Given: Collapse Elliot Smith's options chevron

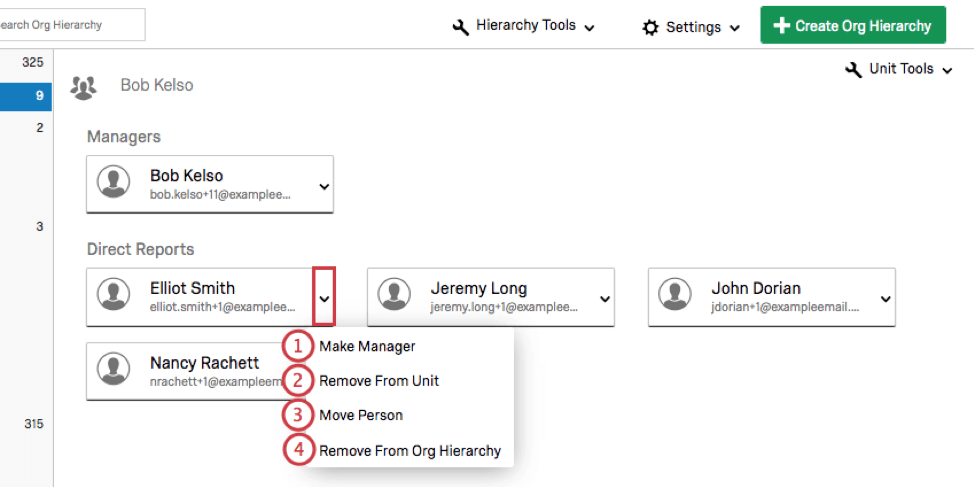Looking at the screenshot, I should (323, 297).
